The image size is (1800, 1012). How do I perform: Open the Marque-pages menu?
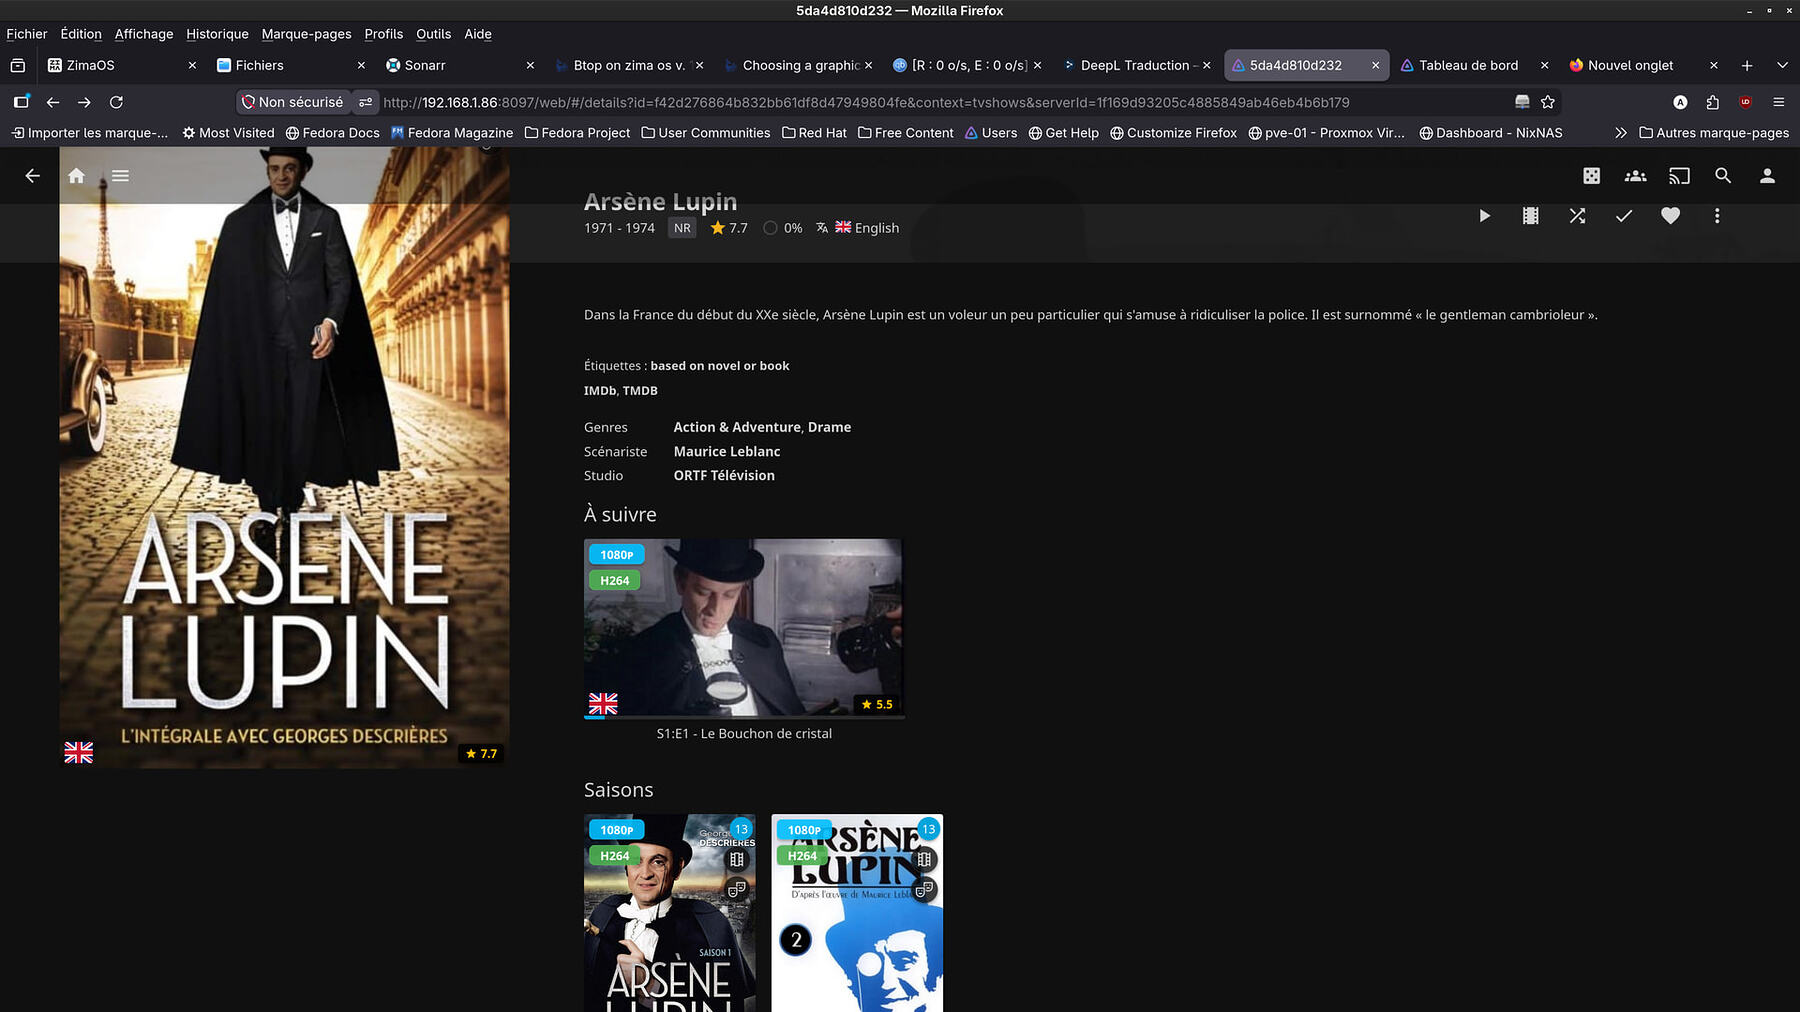pyautogui.click(x=306, y=34)
